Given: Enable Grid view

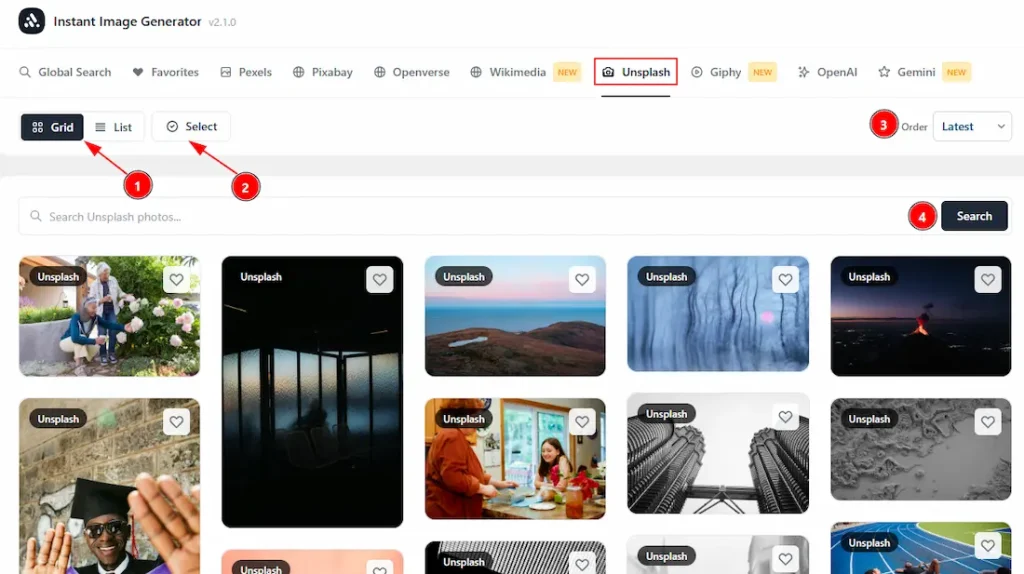Looking at the screenshot, I should pyautogui.click(x=52, y=127).
